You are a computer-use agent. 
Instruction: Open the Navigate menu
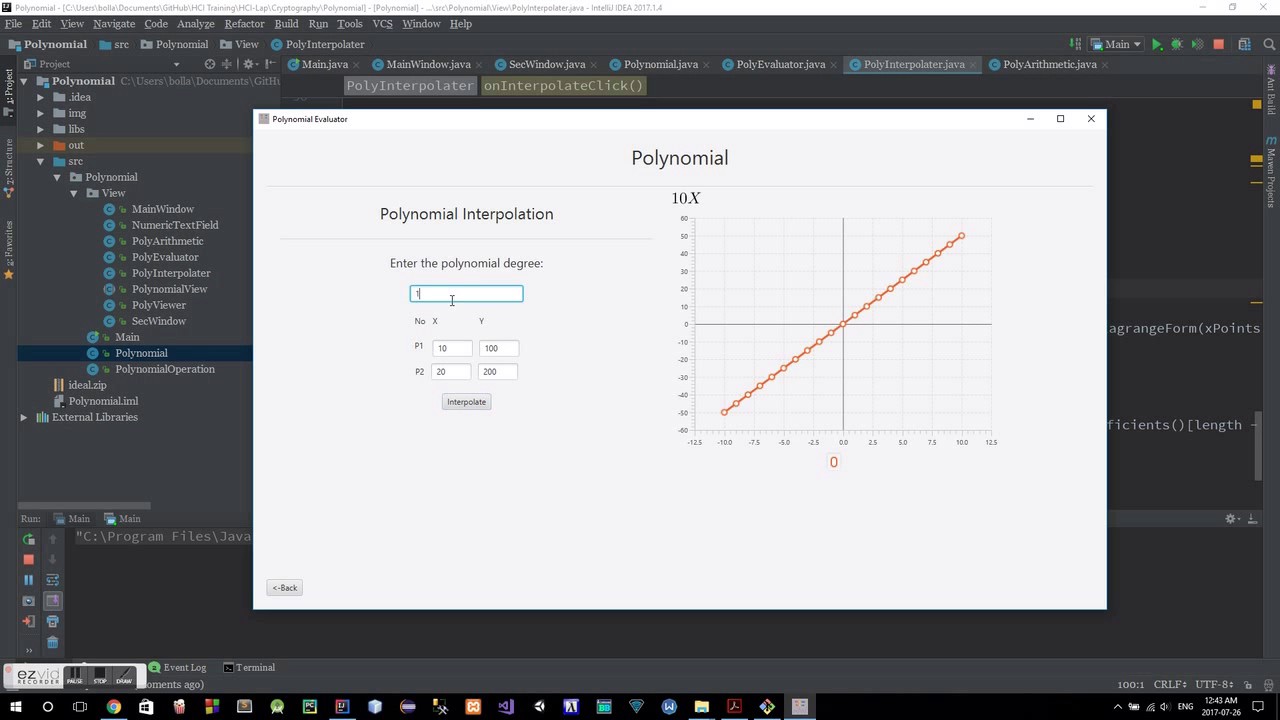point(113,23)
